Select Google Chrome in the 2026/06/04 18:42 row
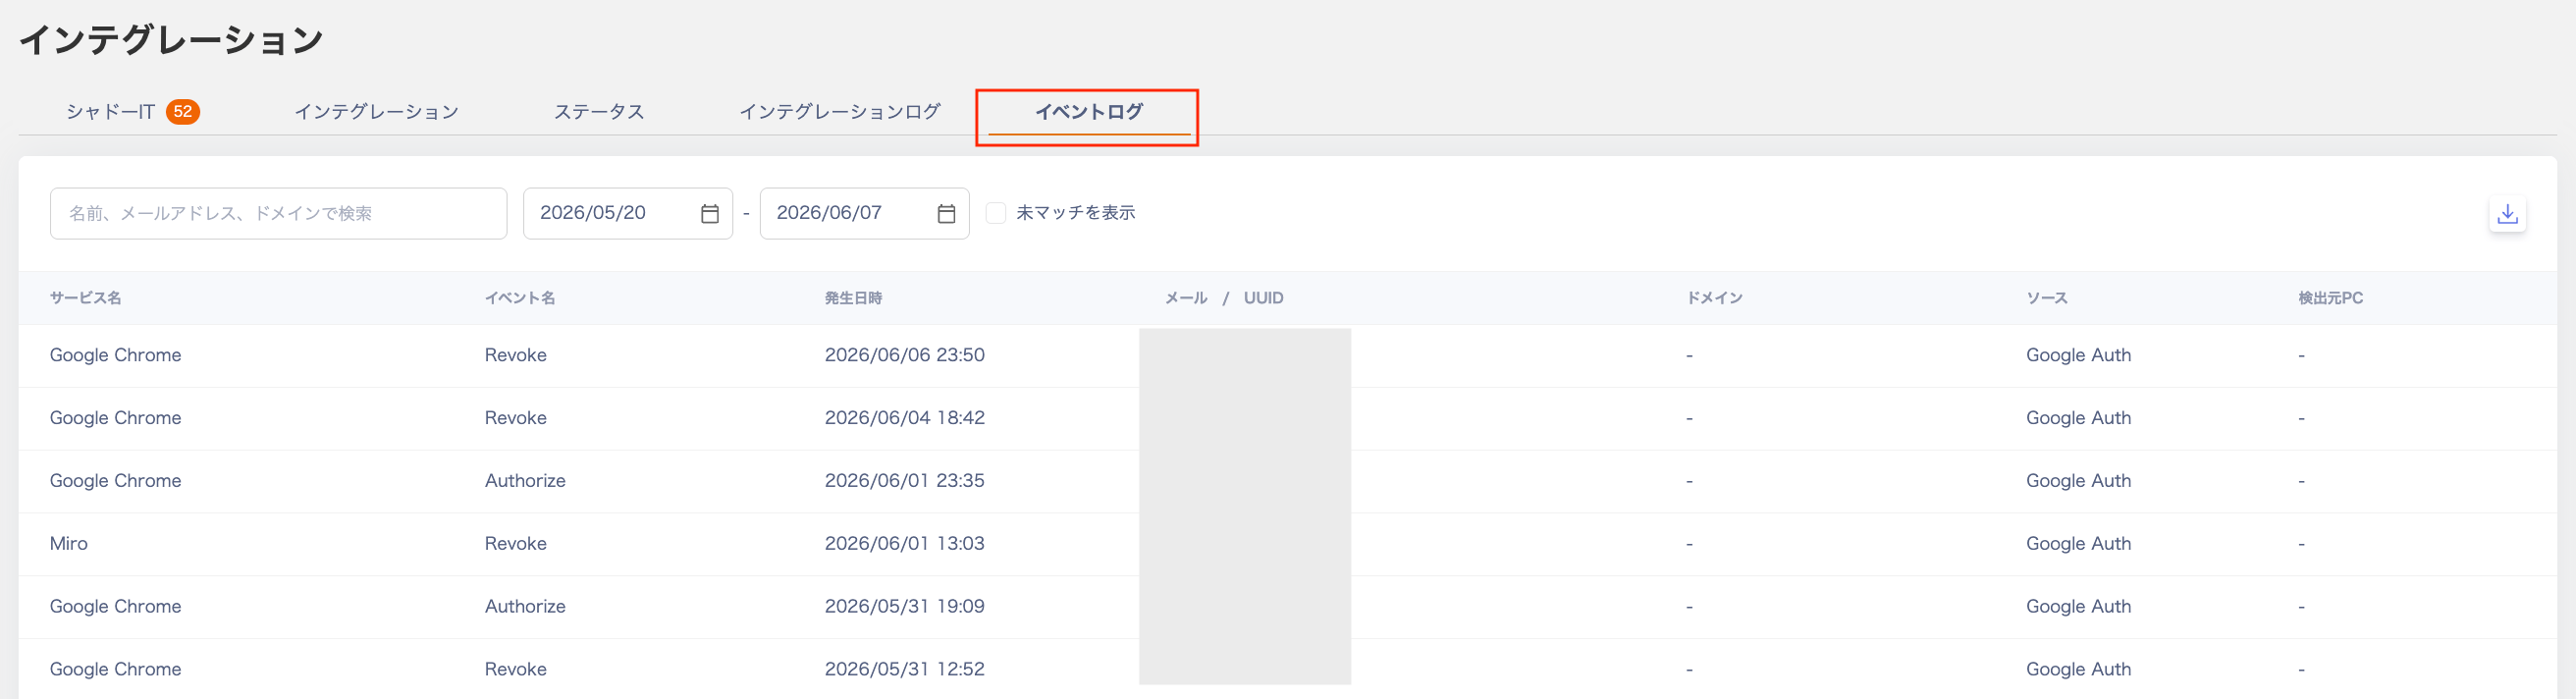 (x=116, y=418)
